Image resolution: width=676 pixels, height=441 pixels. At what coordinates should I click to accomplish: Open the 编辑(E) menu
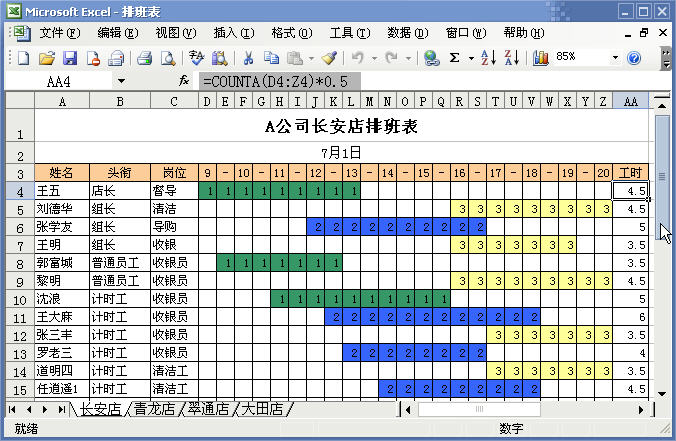117,33
